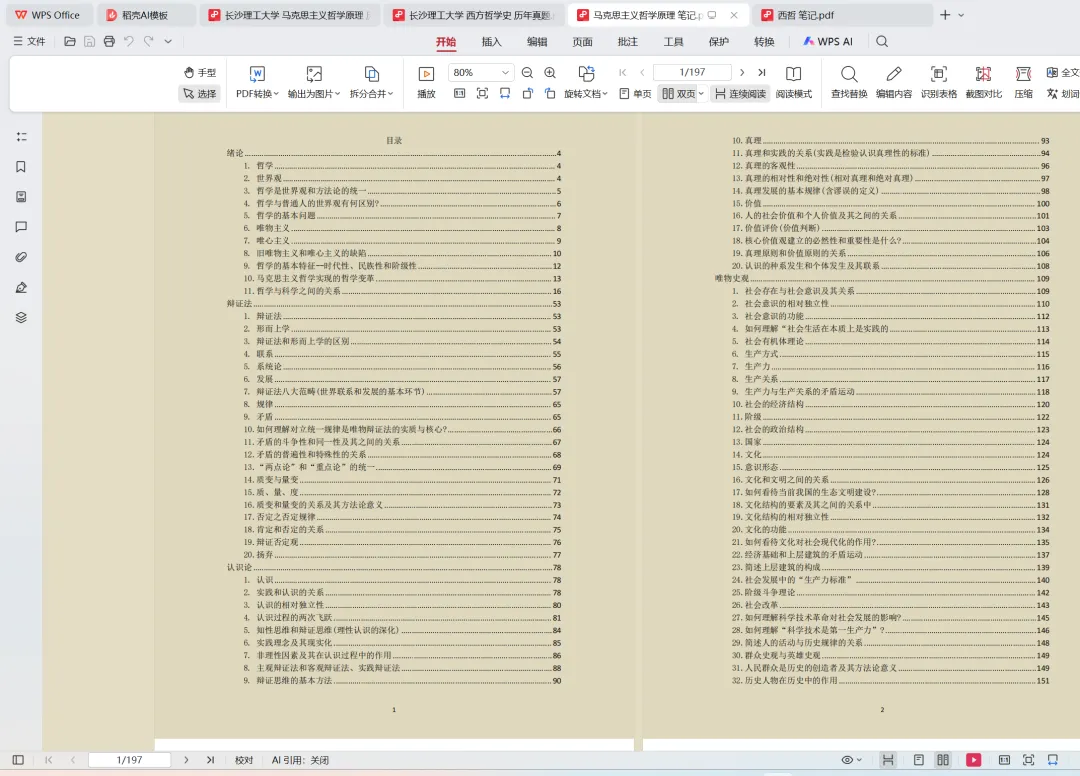Open PDF convert menu
This screenshot has height=776, width=1080.
pos(257,82)
